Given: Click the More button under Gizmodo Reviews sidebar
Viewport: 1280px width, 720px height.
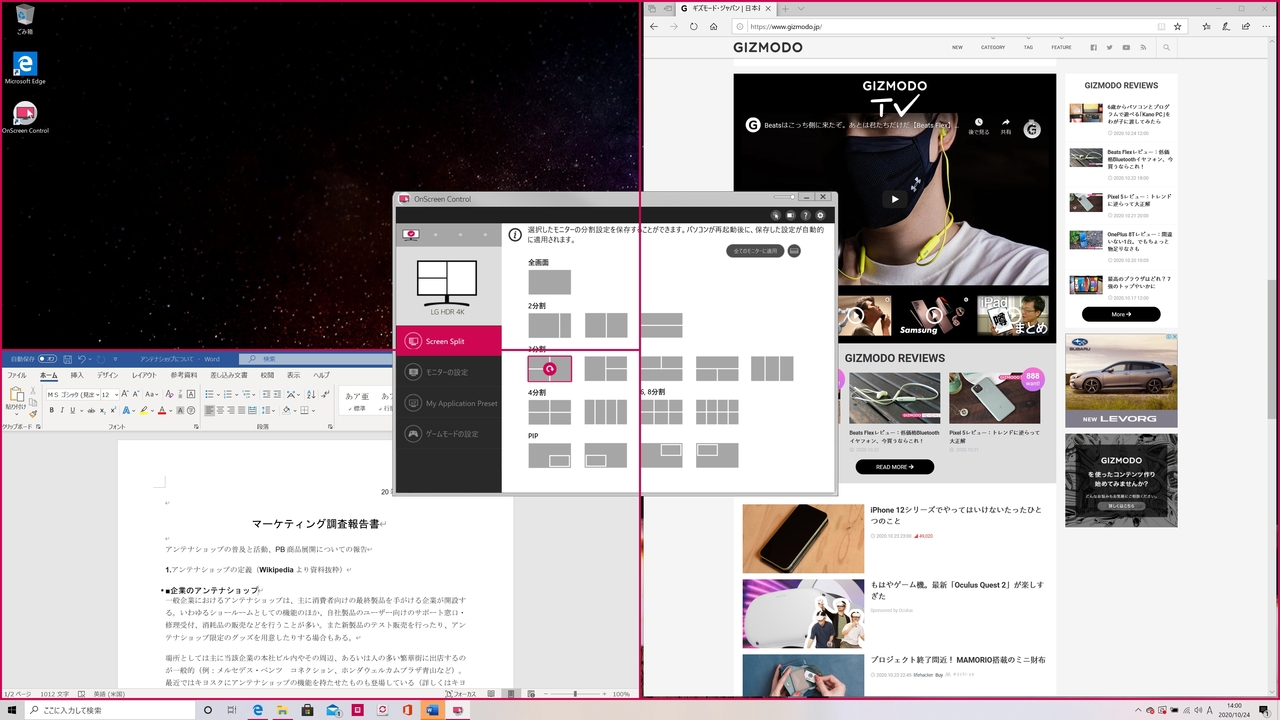Looking at the screenshot, I should (1121, 314).
